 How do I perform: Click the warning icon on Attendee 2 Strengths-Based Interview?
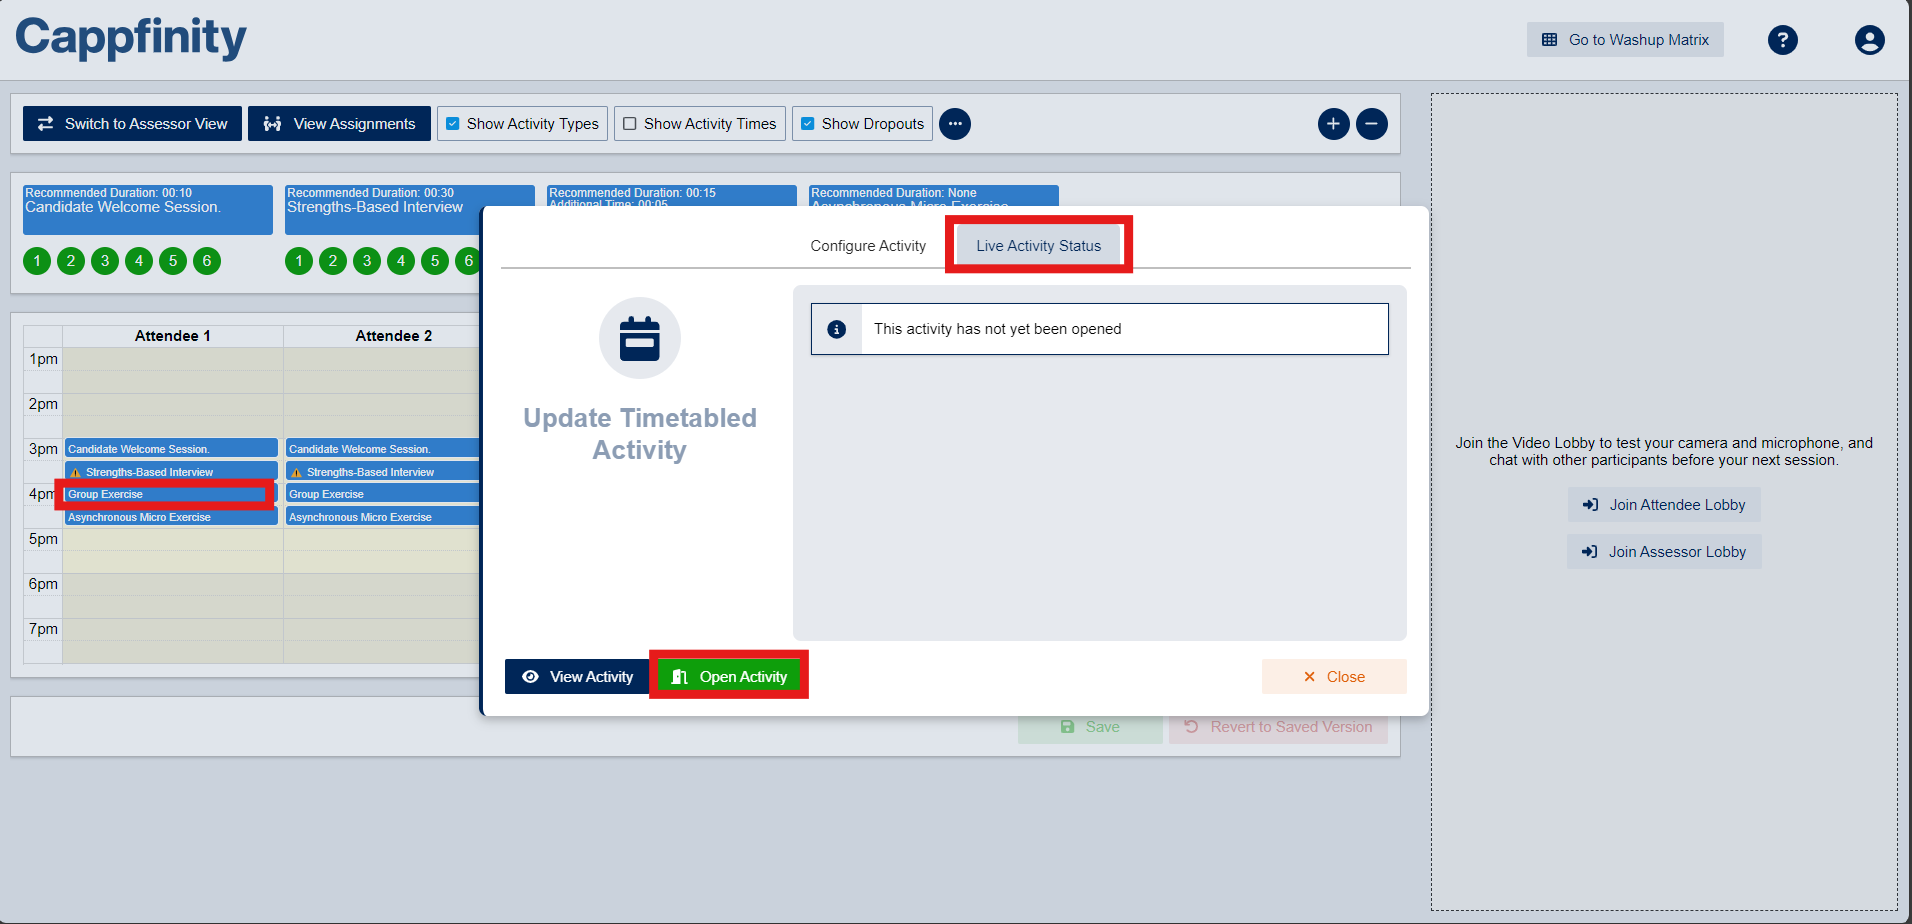(296, 472)
